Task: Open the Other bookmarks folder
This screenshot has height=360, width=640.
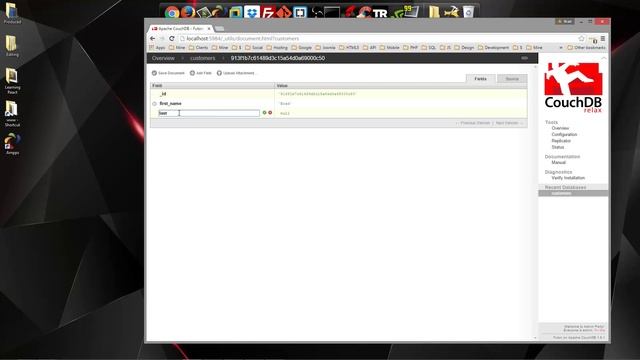Action: 587,48
